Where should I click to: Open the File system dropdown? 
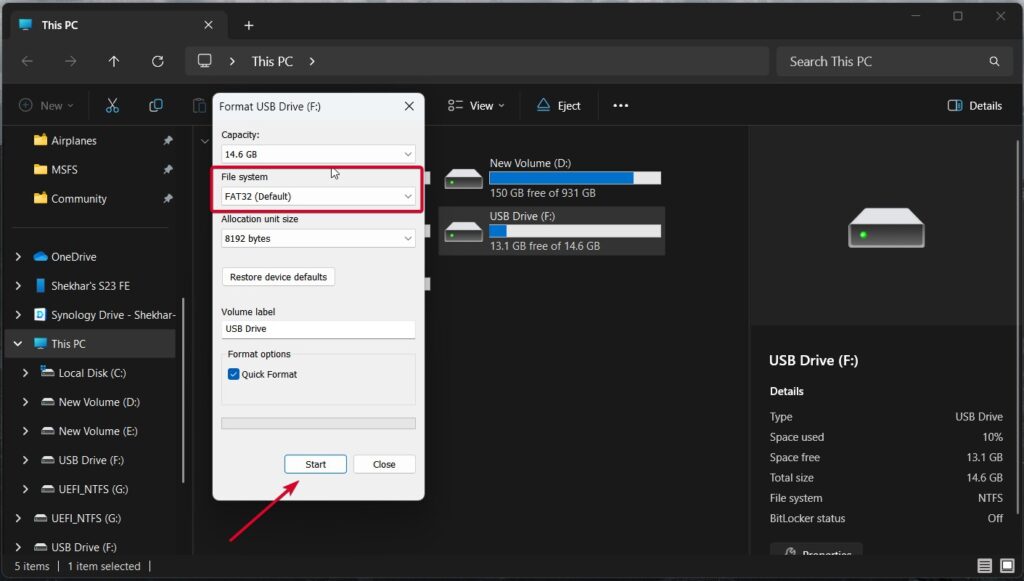tap(317, 195)
